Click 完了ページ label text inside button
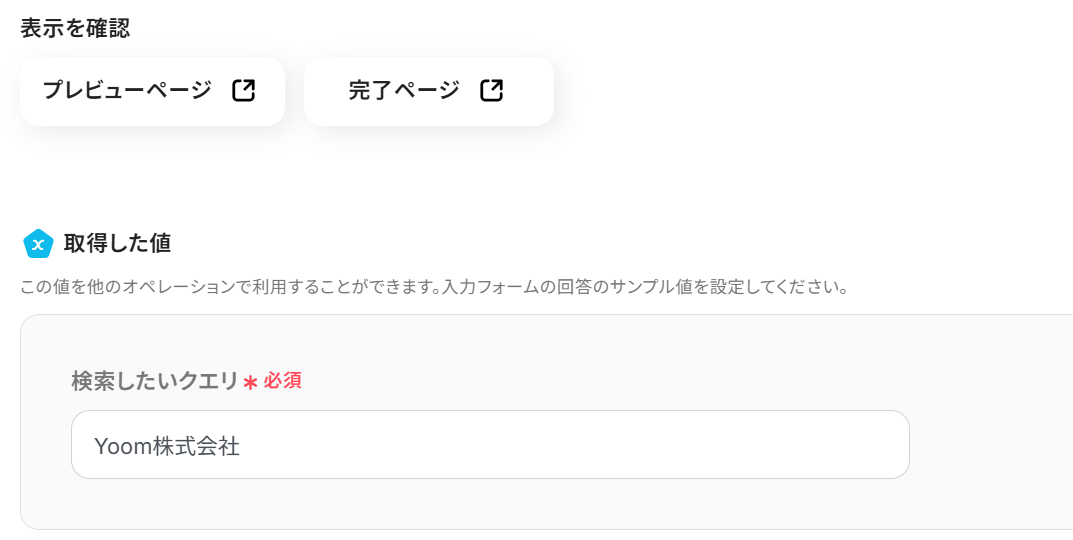The height and width of the screenshot is (540, 1073). 404,91
